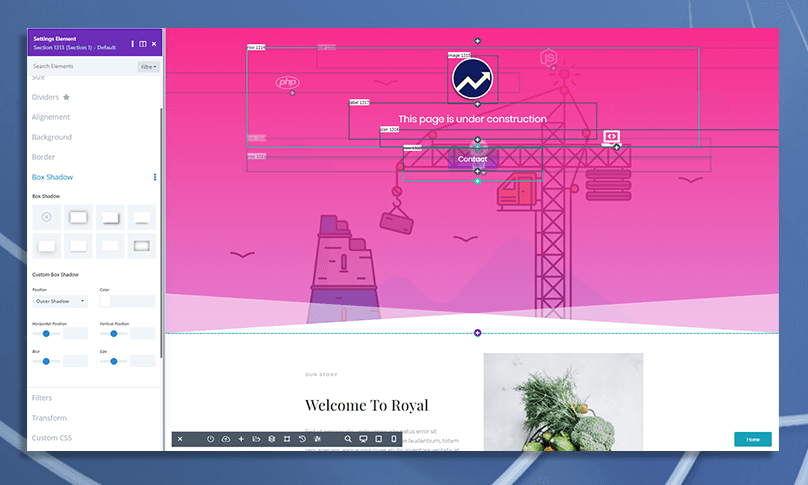Expand the Filters settings section
Screen dimensions: 808x485
point(42,398)
